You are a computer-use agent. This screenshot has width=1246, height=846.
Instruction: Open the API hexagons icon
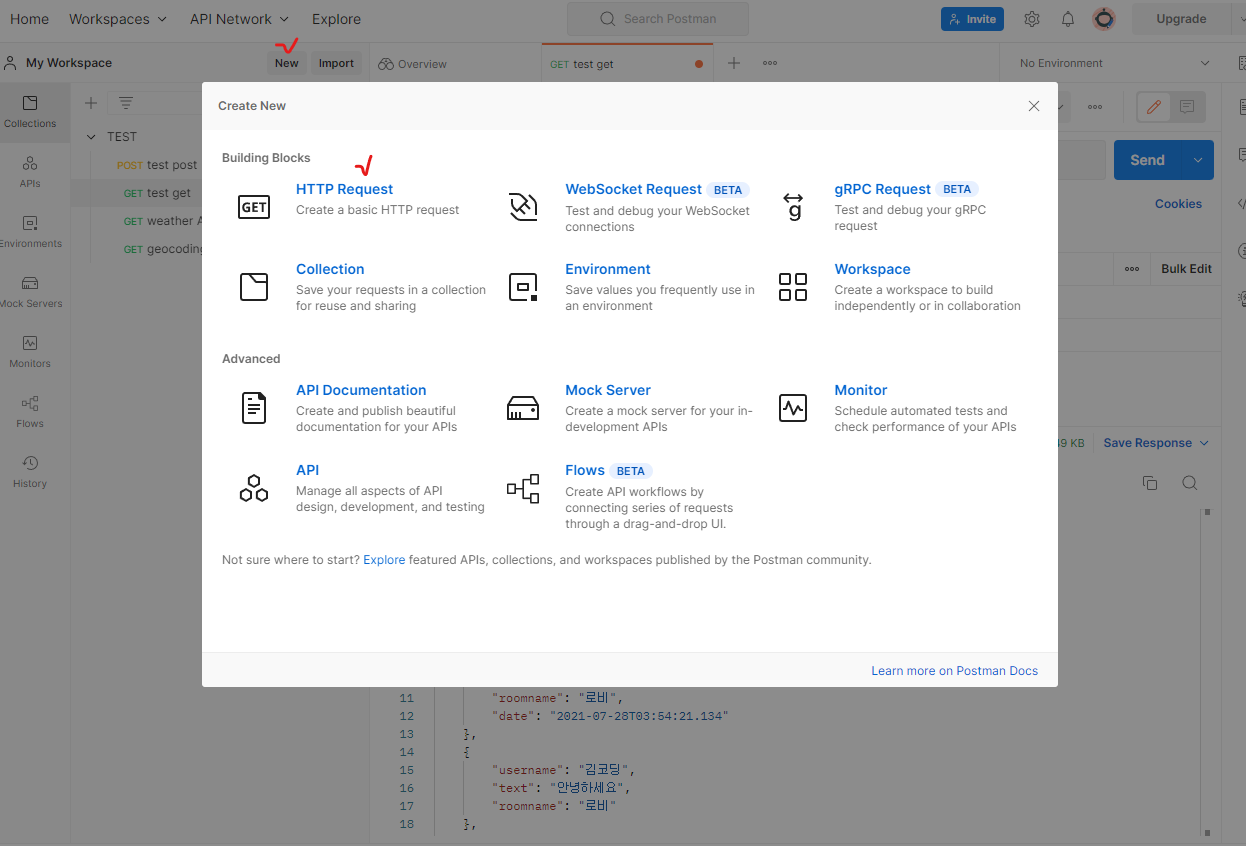point(254,488)
